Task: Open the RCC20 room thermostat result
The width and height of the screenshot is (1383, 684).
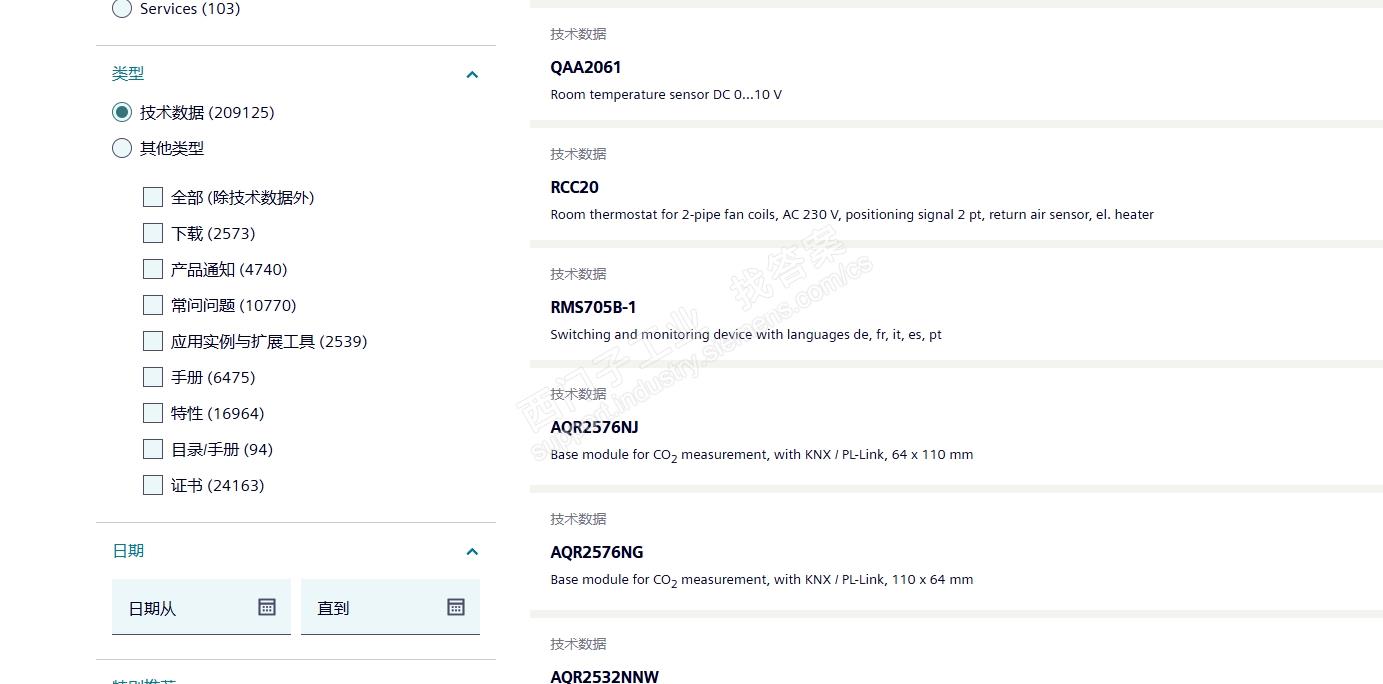Action: 575,187
